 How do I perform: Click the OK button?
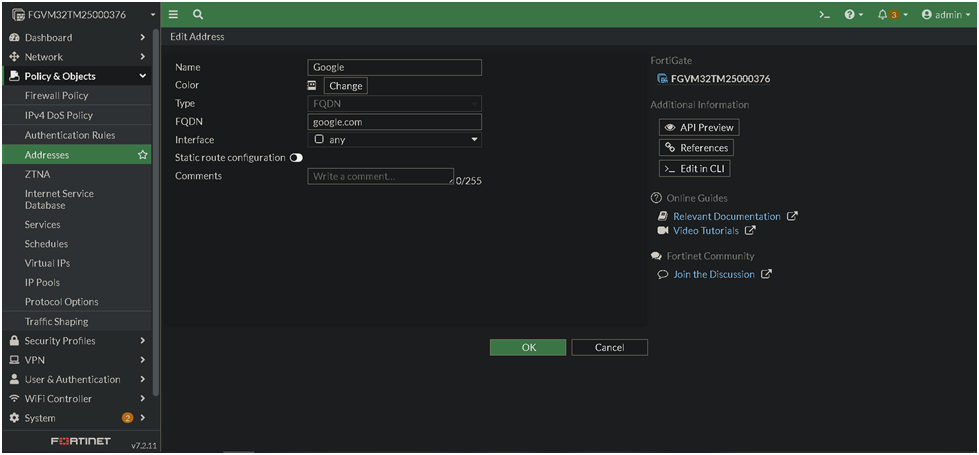[528, 348]
